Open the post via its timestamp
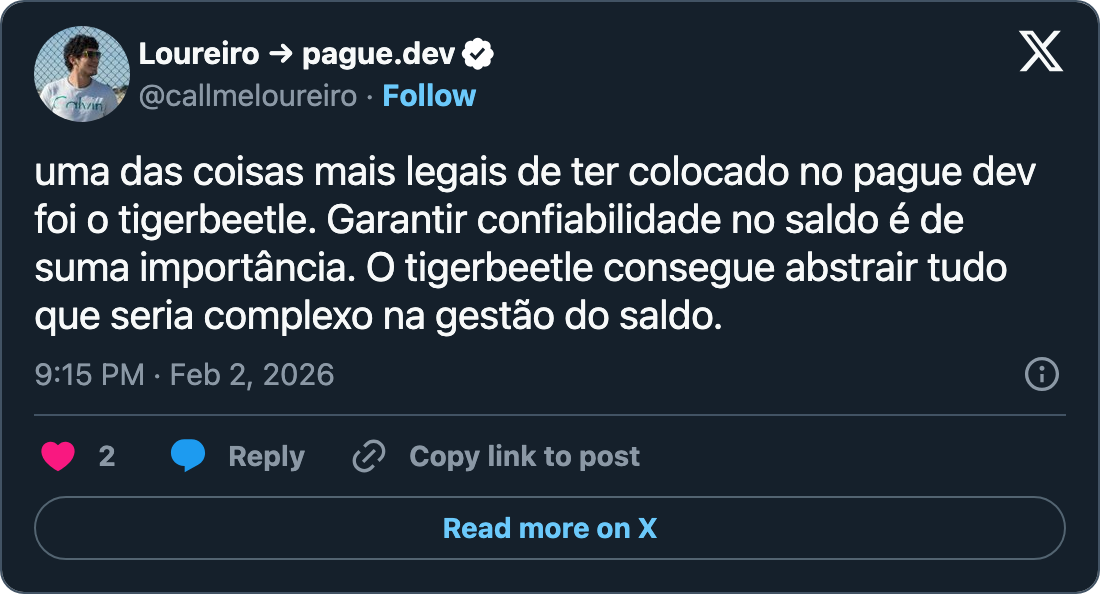 [87, 375]
